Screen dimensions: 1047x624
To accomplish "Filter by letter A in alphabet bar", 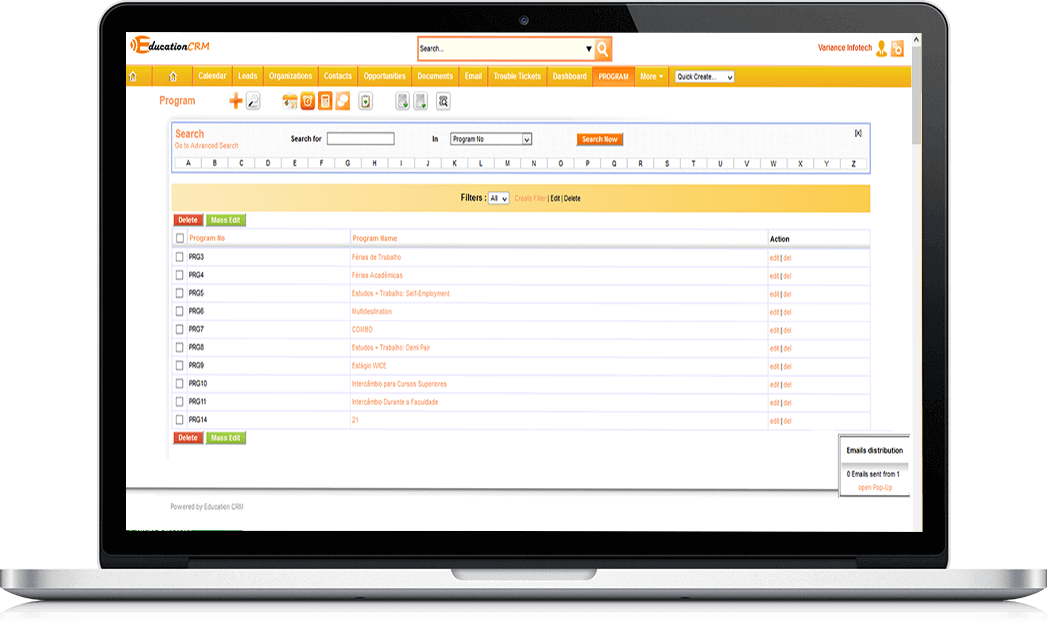I will click(x=188, y=164).
